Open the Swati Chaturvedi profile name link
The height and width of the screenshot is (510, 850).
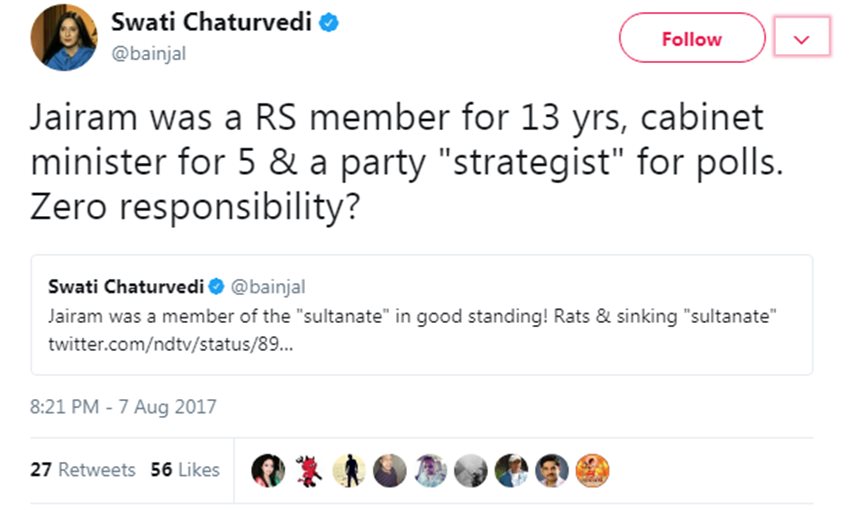click(211, 23)
